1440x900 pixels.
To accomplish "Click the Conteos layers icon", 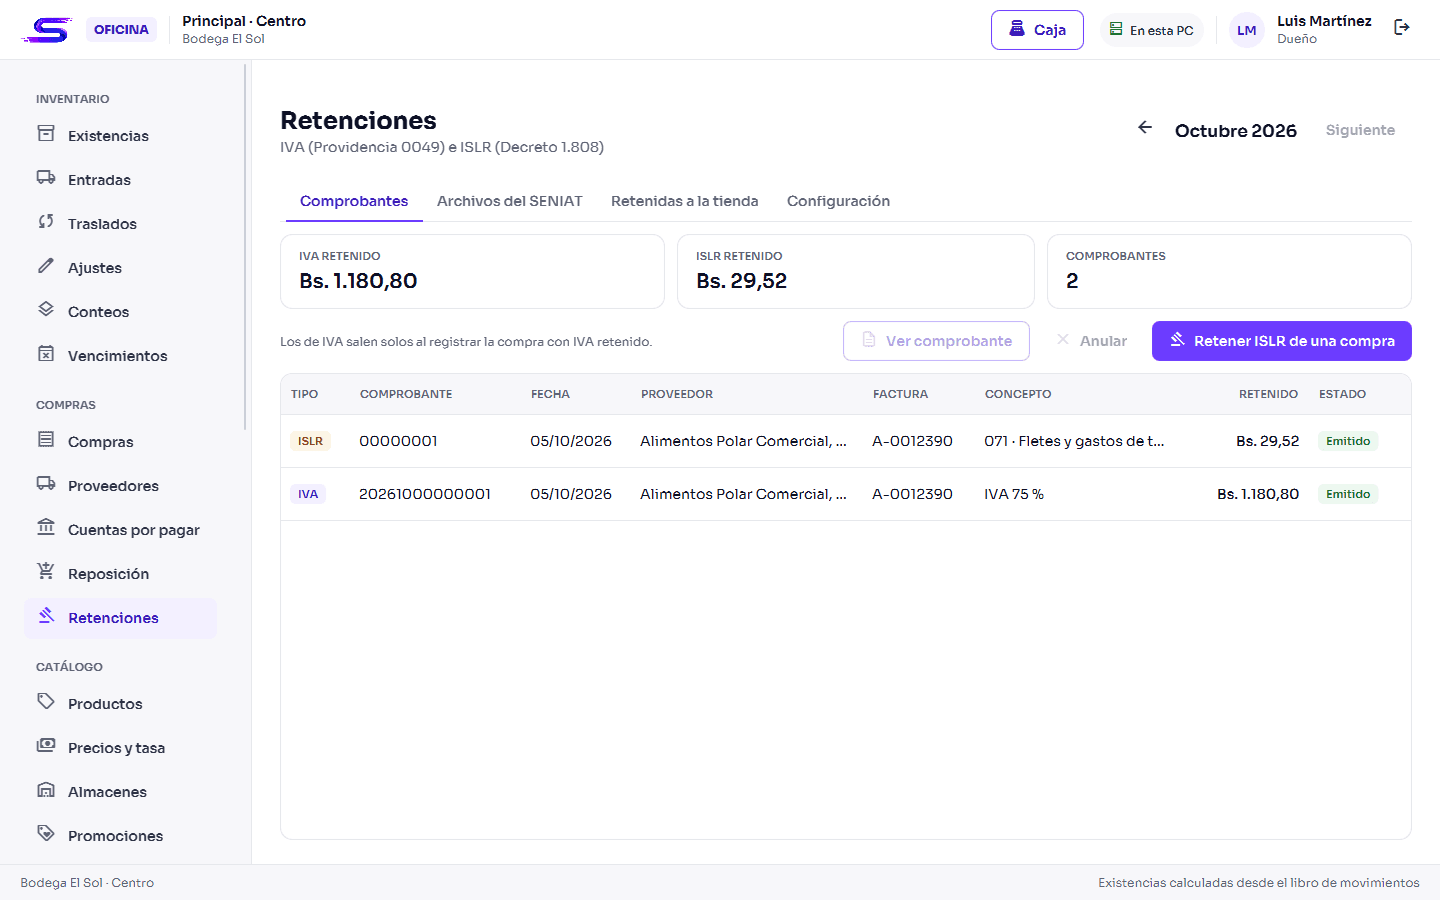I will (46, 310).
